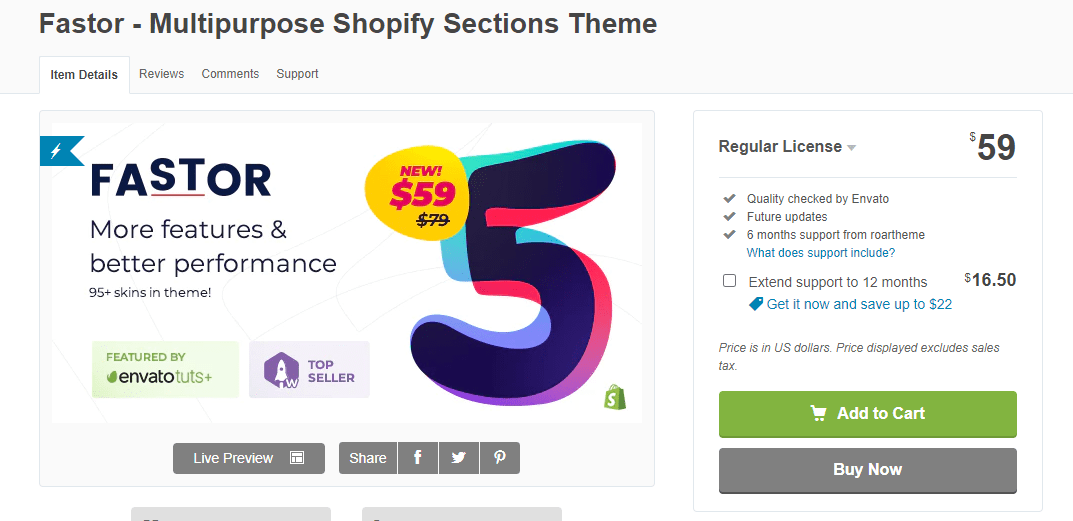Go to the Support tab

[297, 74]
